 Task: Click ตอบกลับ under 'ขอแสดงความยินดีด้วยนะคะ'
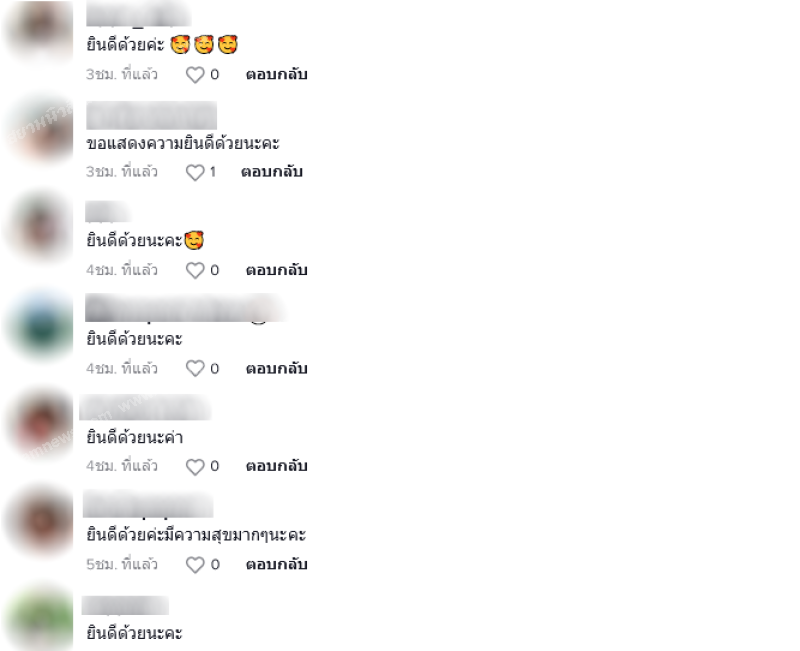coord(272,172)
